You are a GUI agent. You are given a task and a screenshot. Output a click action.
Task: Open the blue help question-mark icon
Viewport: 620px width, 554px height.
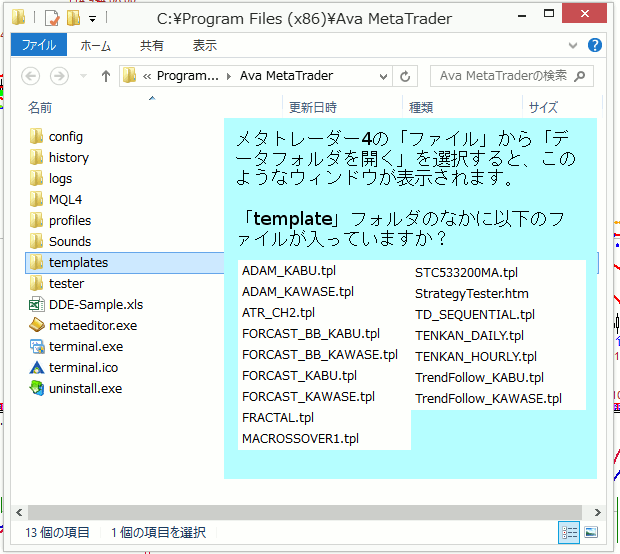coord(595,45)
